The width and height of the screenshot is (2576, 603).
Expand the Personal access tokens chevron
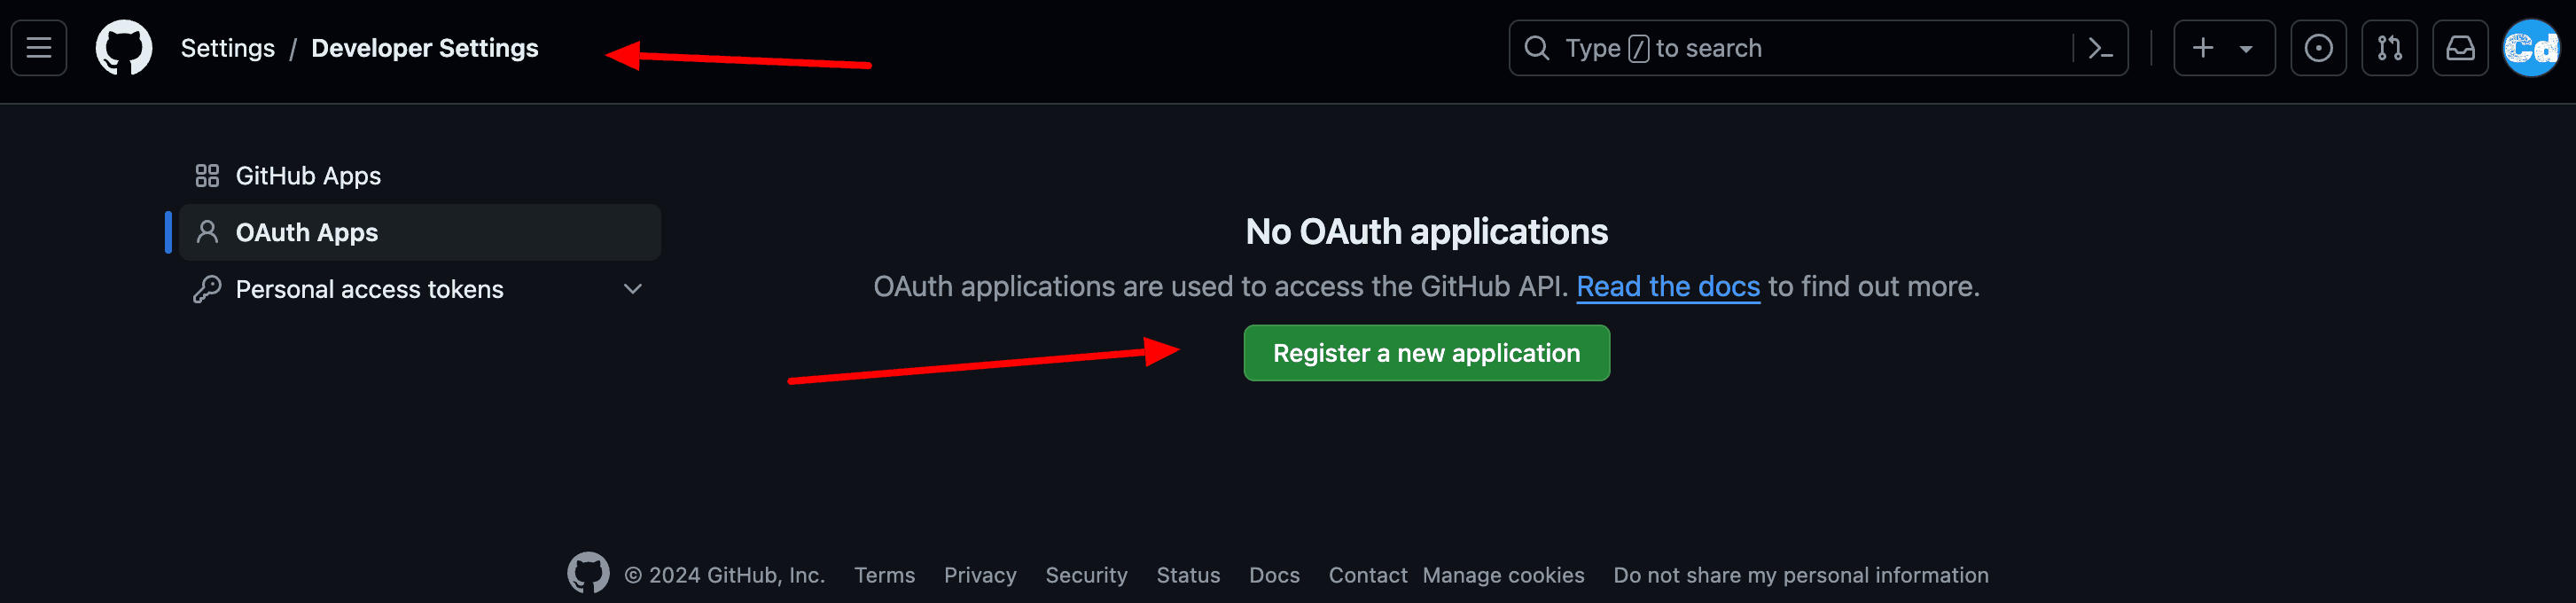pyautogui.click(x=632, y=289)
